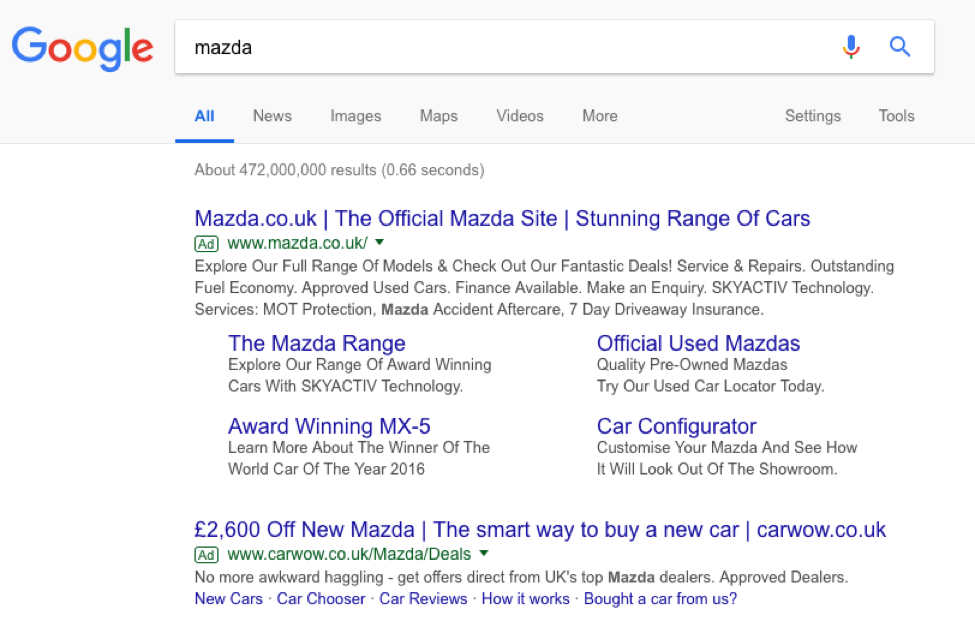
Task: Switch to the Maps tab
Action: (x=438, y=116)
